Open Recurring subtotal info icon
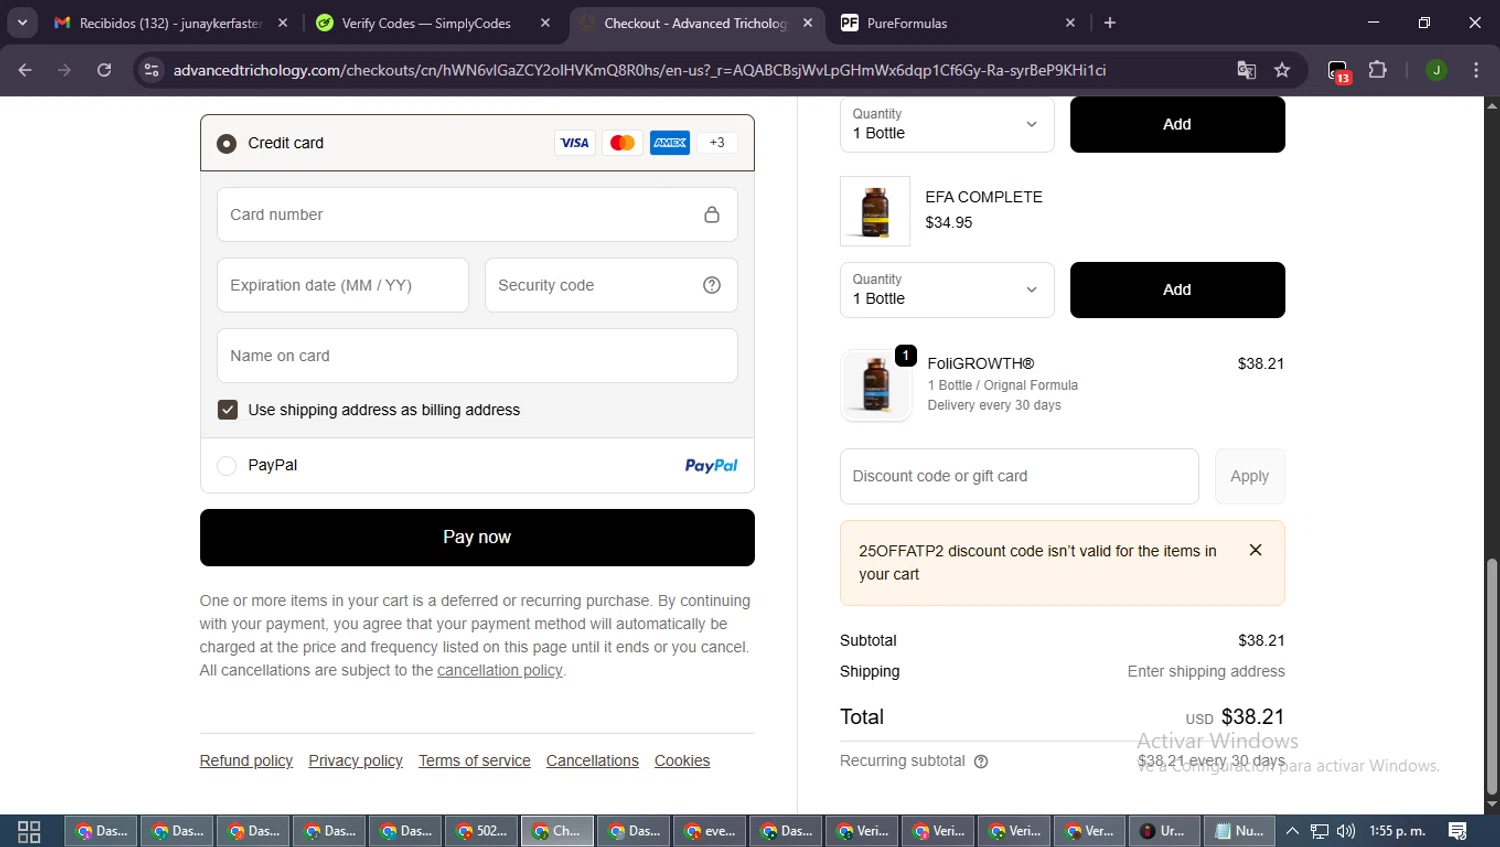The image size is (1500, 847). pyautogui.click(x=981, y=762)
